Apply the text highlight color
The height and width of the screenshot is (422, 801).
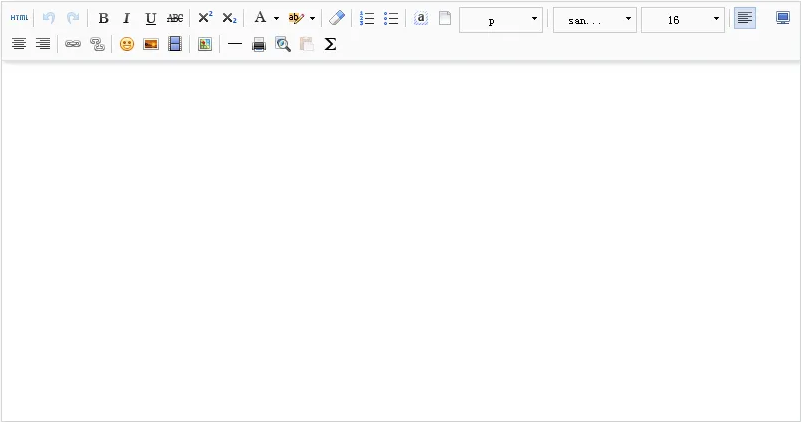[x=296, y=18]
